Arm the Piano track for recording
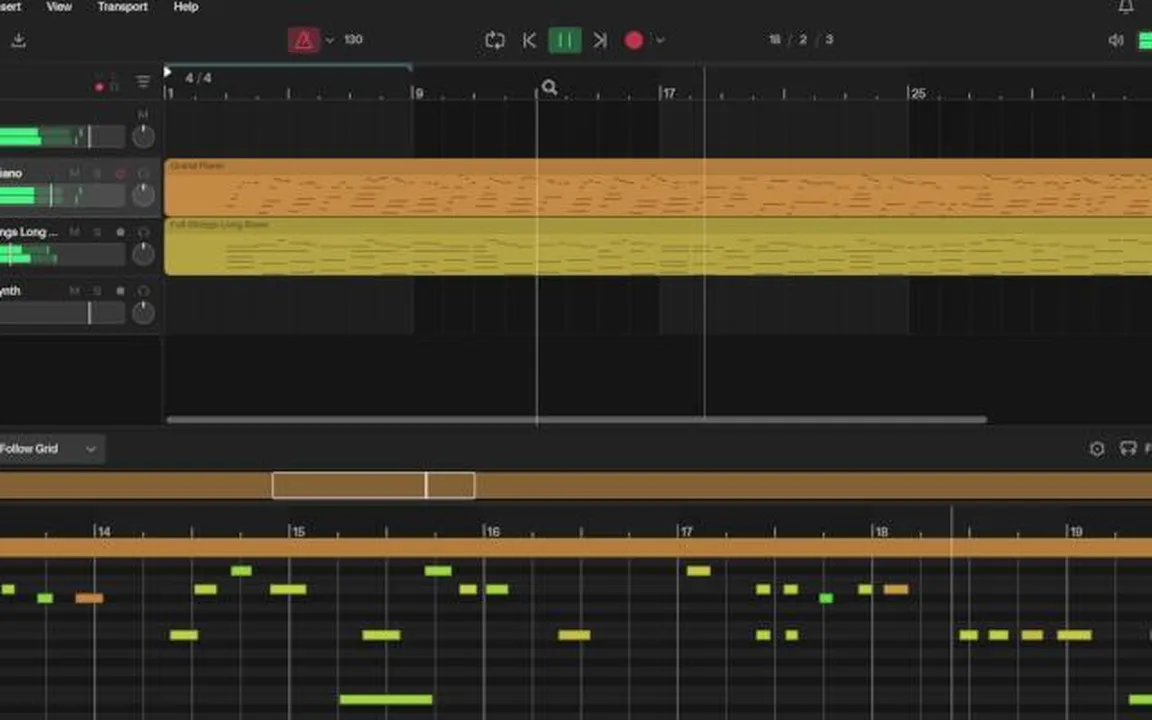This screenshot has width=1152, height=720. [x=120, y=173]
